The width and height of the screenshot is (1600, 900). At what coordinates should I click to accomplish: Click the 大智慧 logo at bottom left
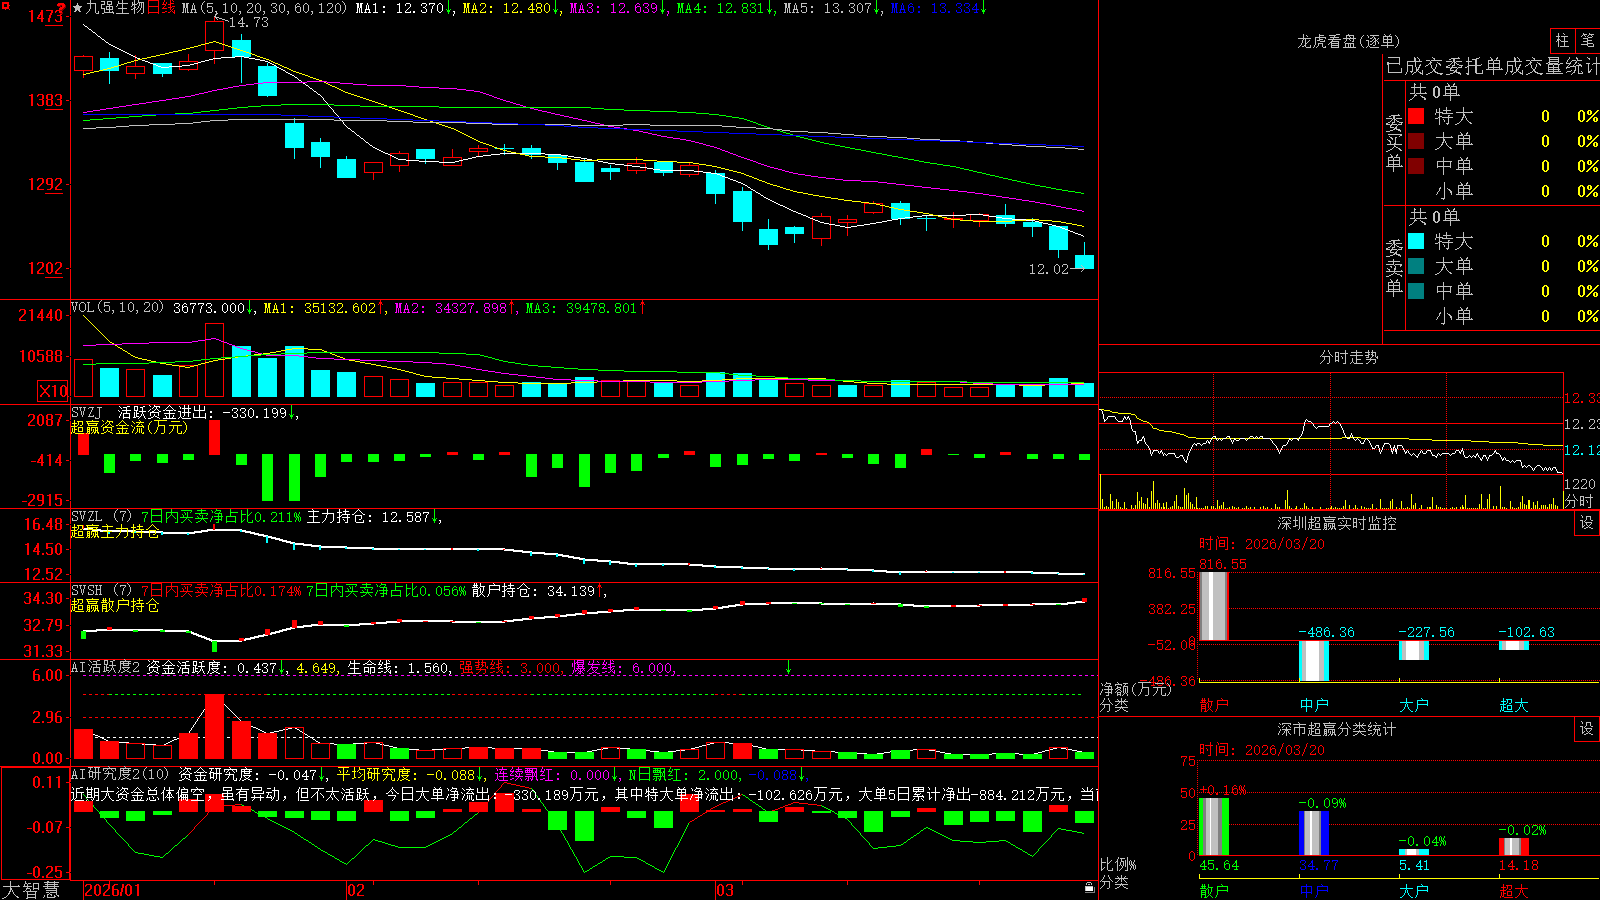(x=31, y=890)
